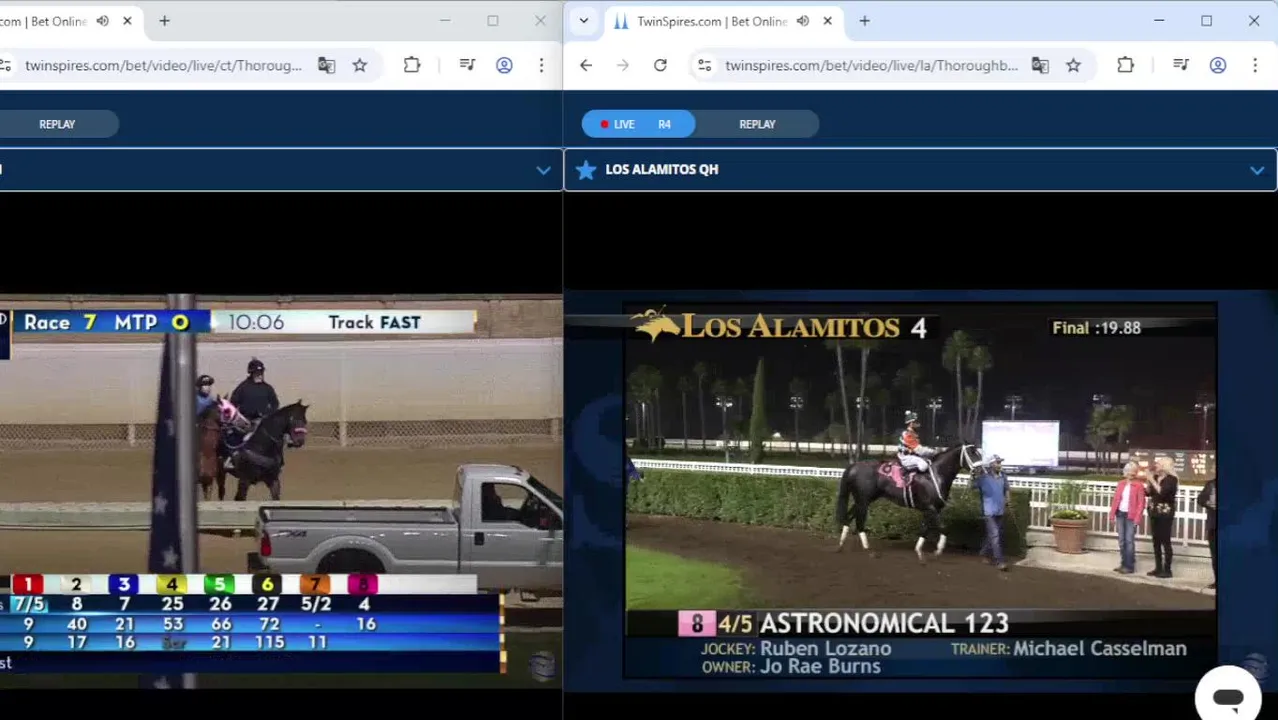Bookmark the page in the right window
1278x720 pixels.
[x=1073, y=65]
